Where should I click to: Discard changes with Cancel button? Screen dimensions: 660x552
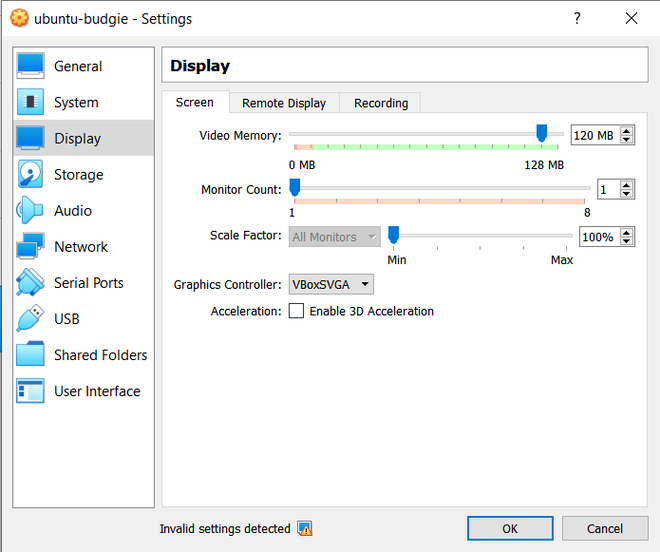tap(605, 528)
